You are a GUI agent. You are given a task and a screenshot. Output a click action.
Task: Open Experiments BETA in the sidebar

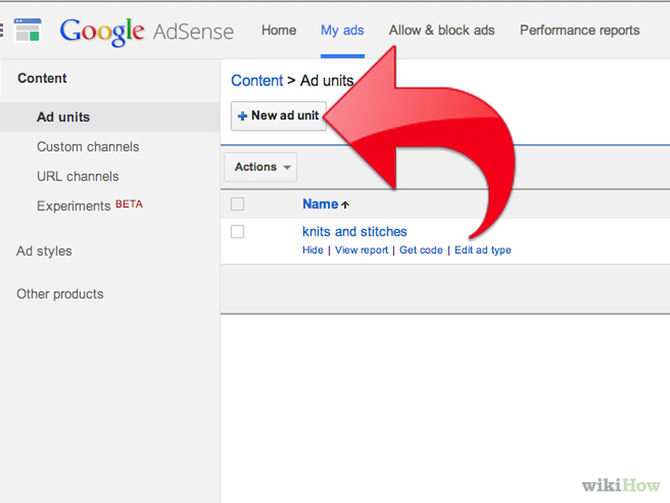click(90, 206)
